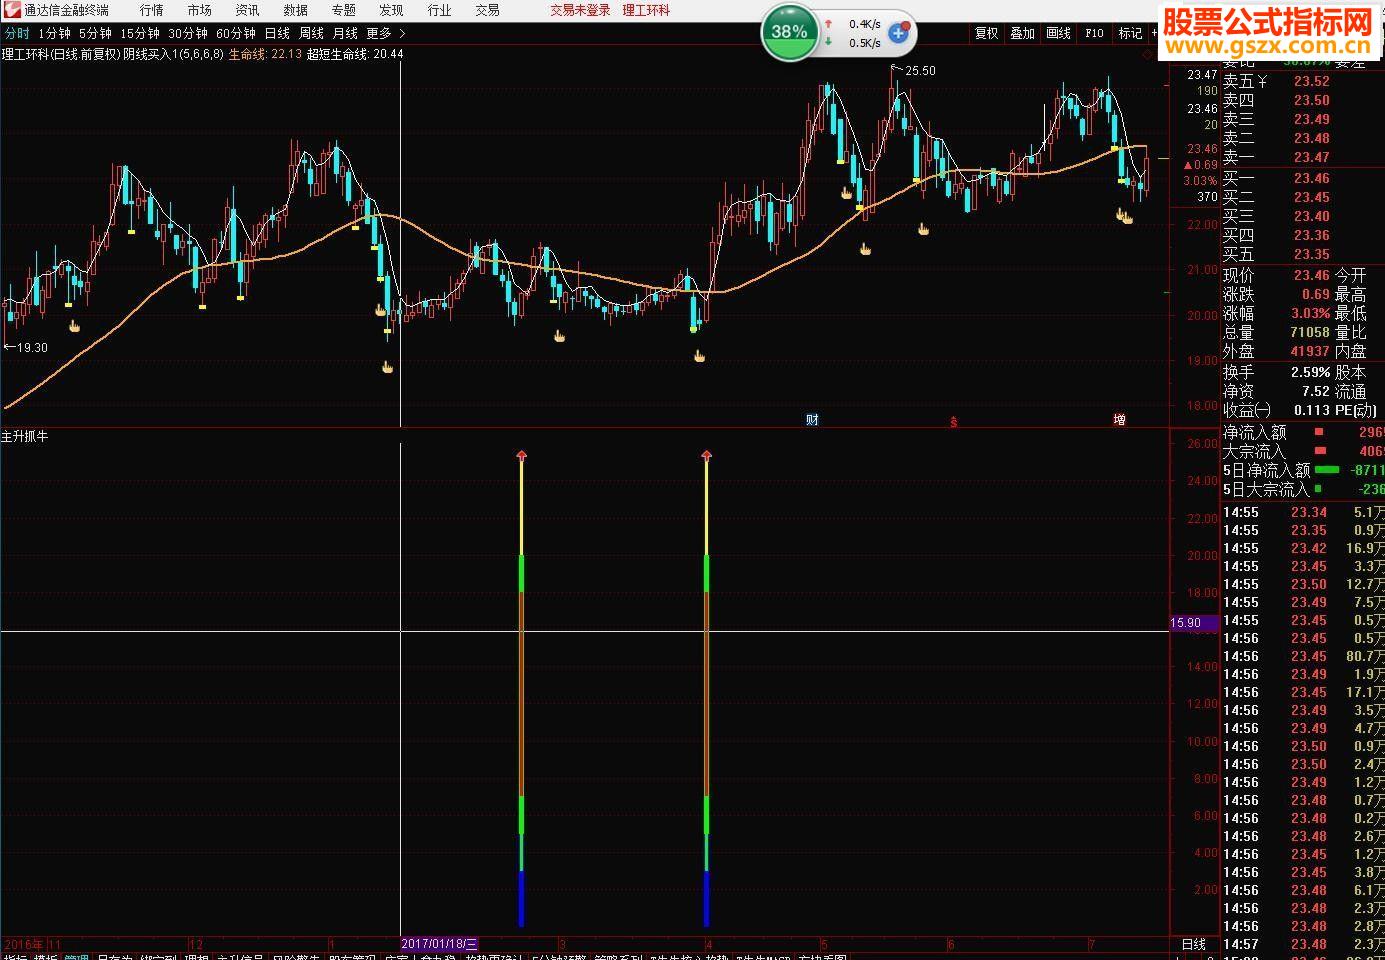Click tick row with volume 80.7万
1385x960 pixels.
coord(1303,656)
